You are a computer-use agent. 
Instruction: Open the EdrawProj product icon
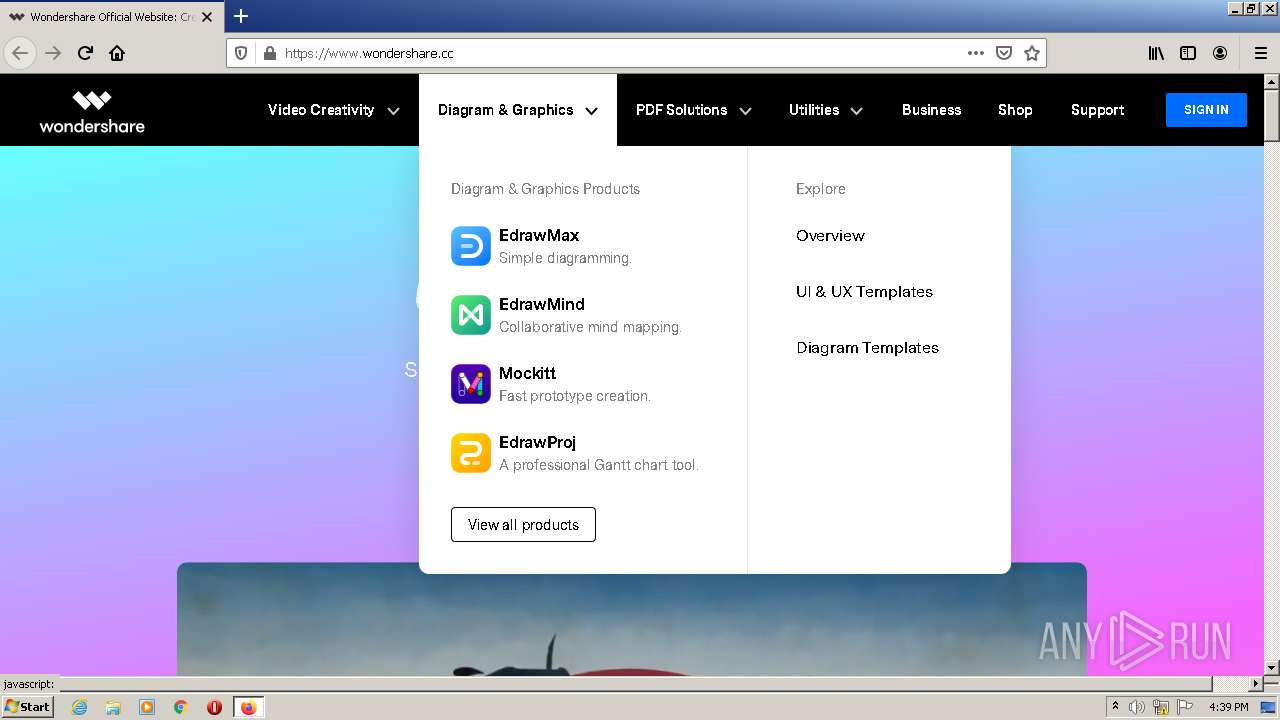pyautogui.click(x=471, y=453)
